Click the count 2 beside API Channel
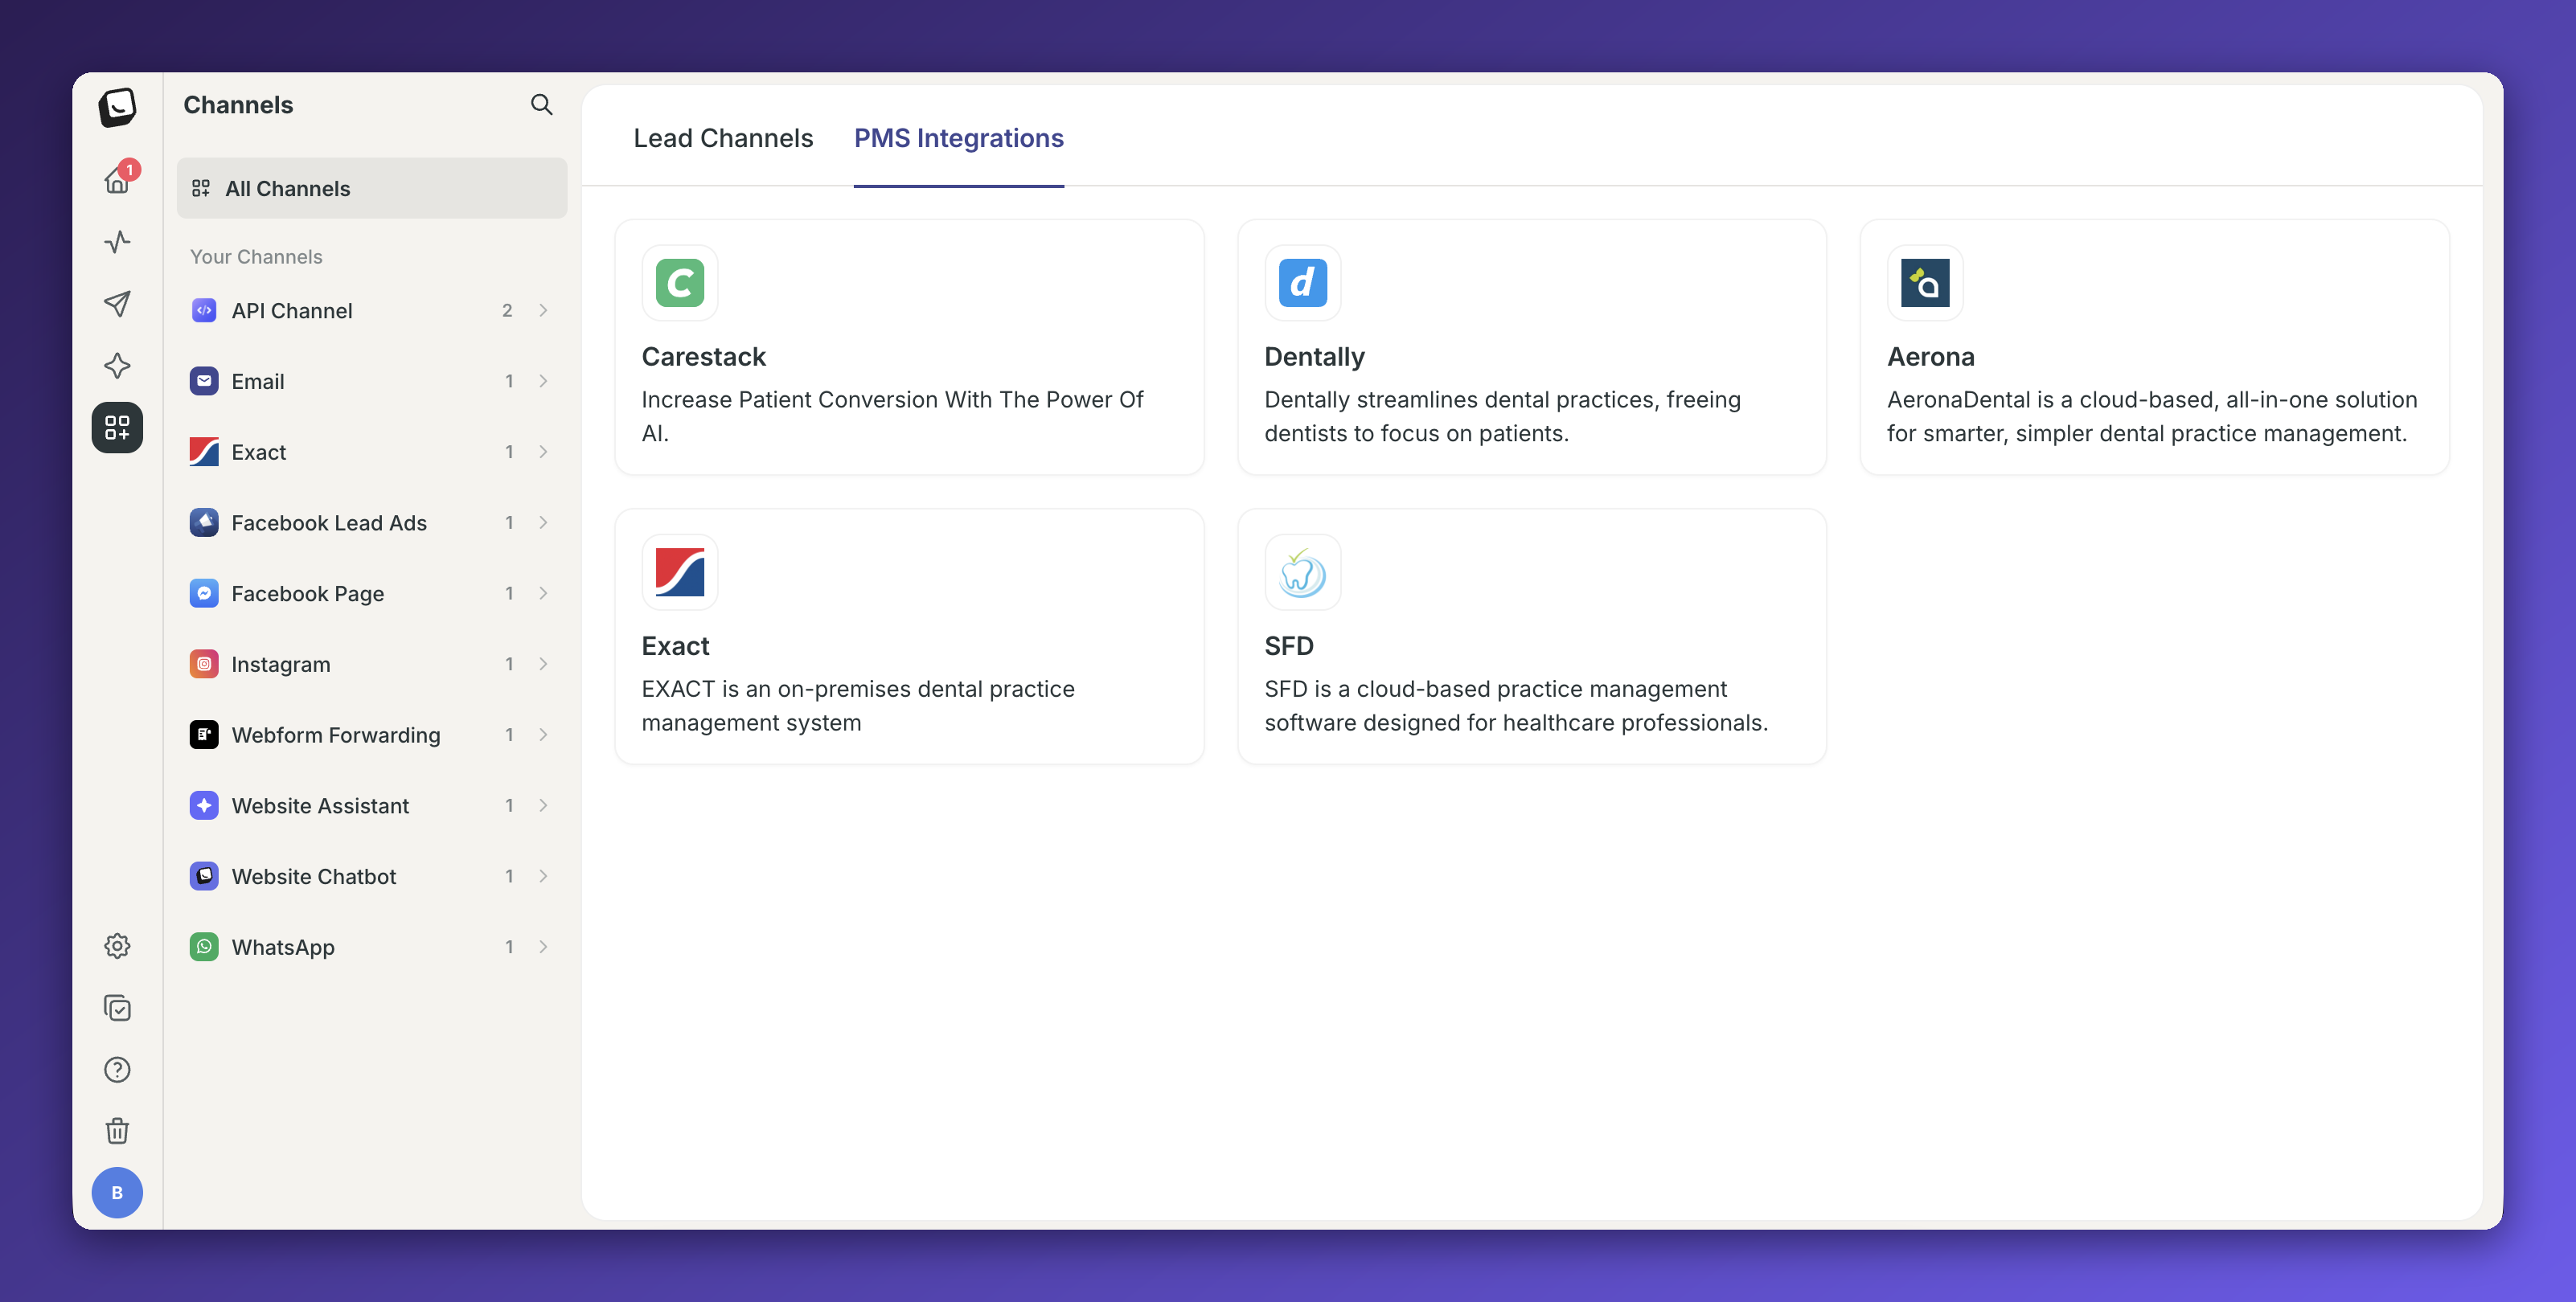Image resolution: width=2576 pixels, height=1302 pixels. pyautogui.click(x=507, y=311)
